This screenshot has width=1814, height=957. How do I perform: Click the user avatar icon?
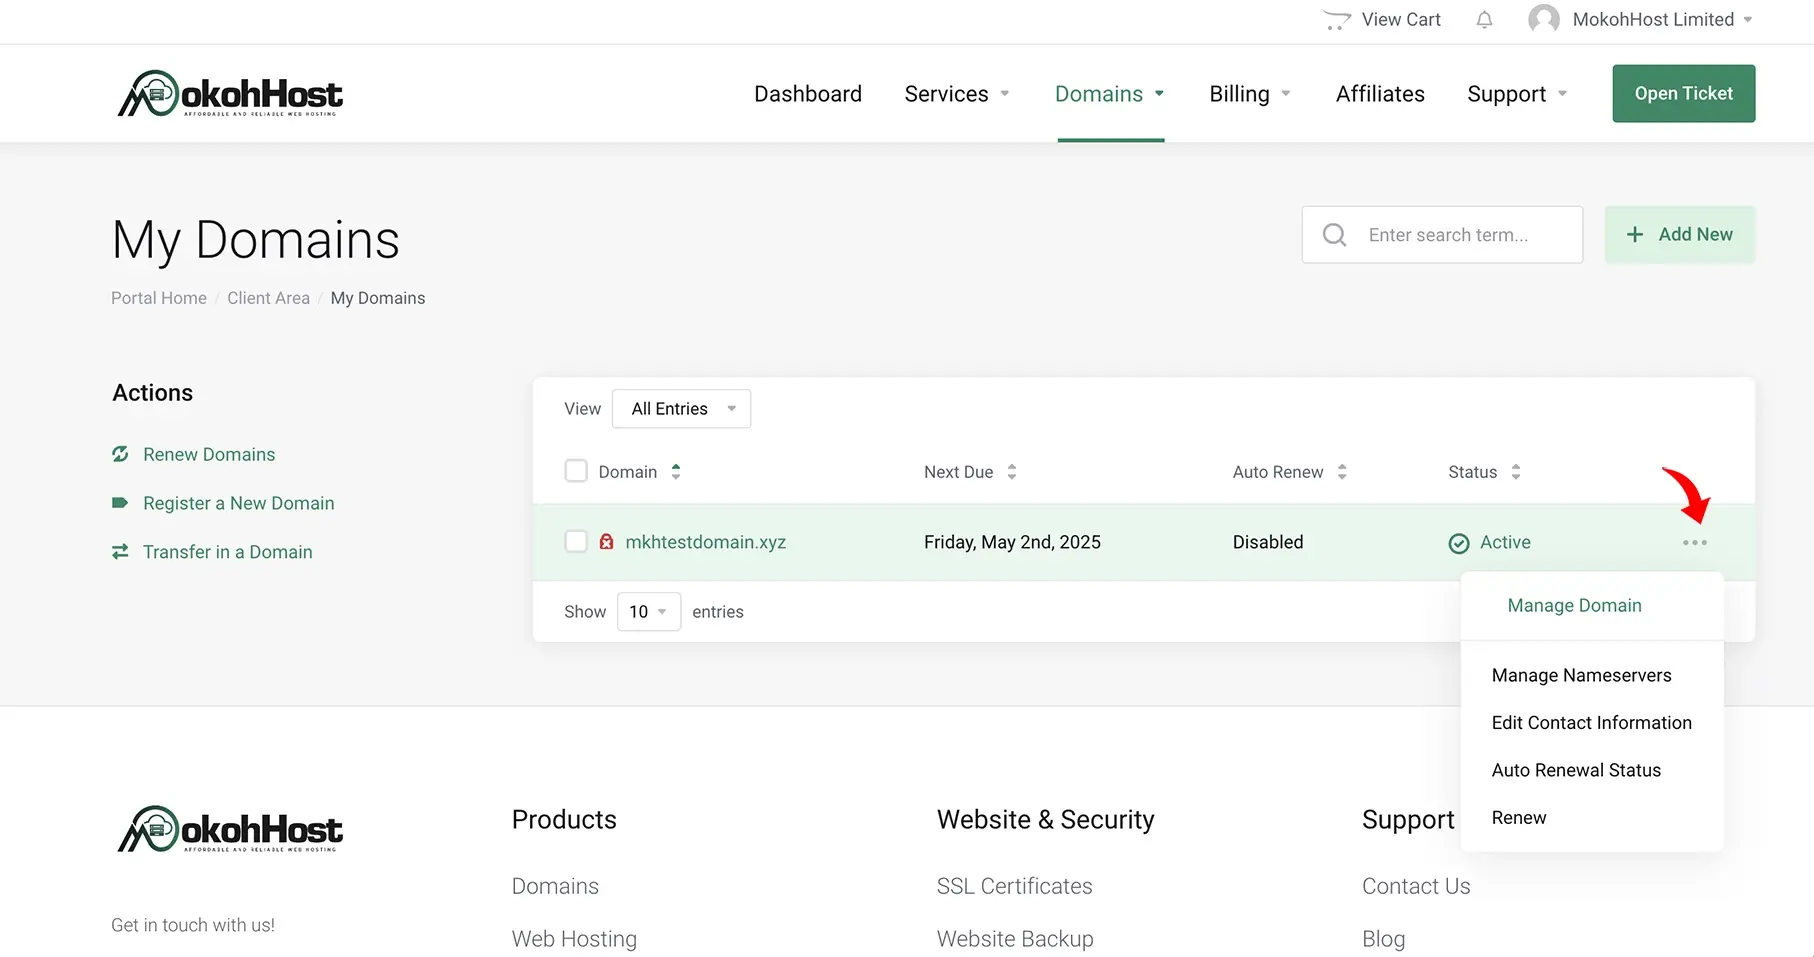1544,19
